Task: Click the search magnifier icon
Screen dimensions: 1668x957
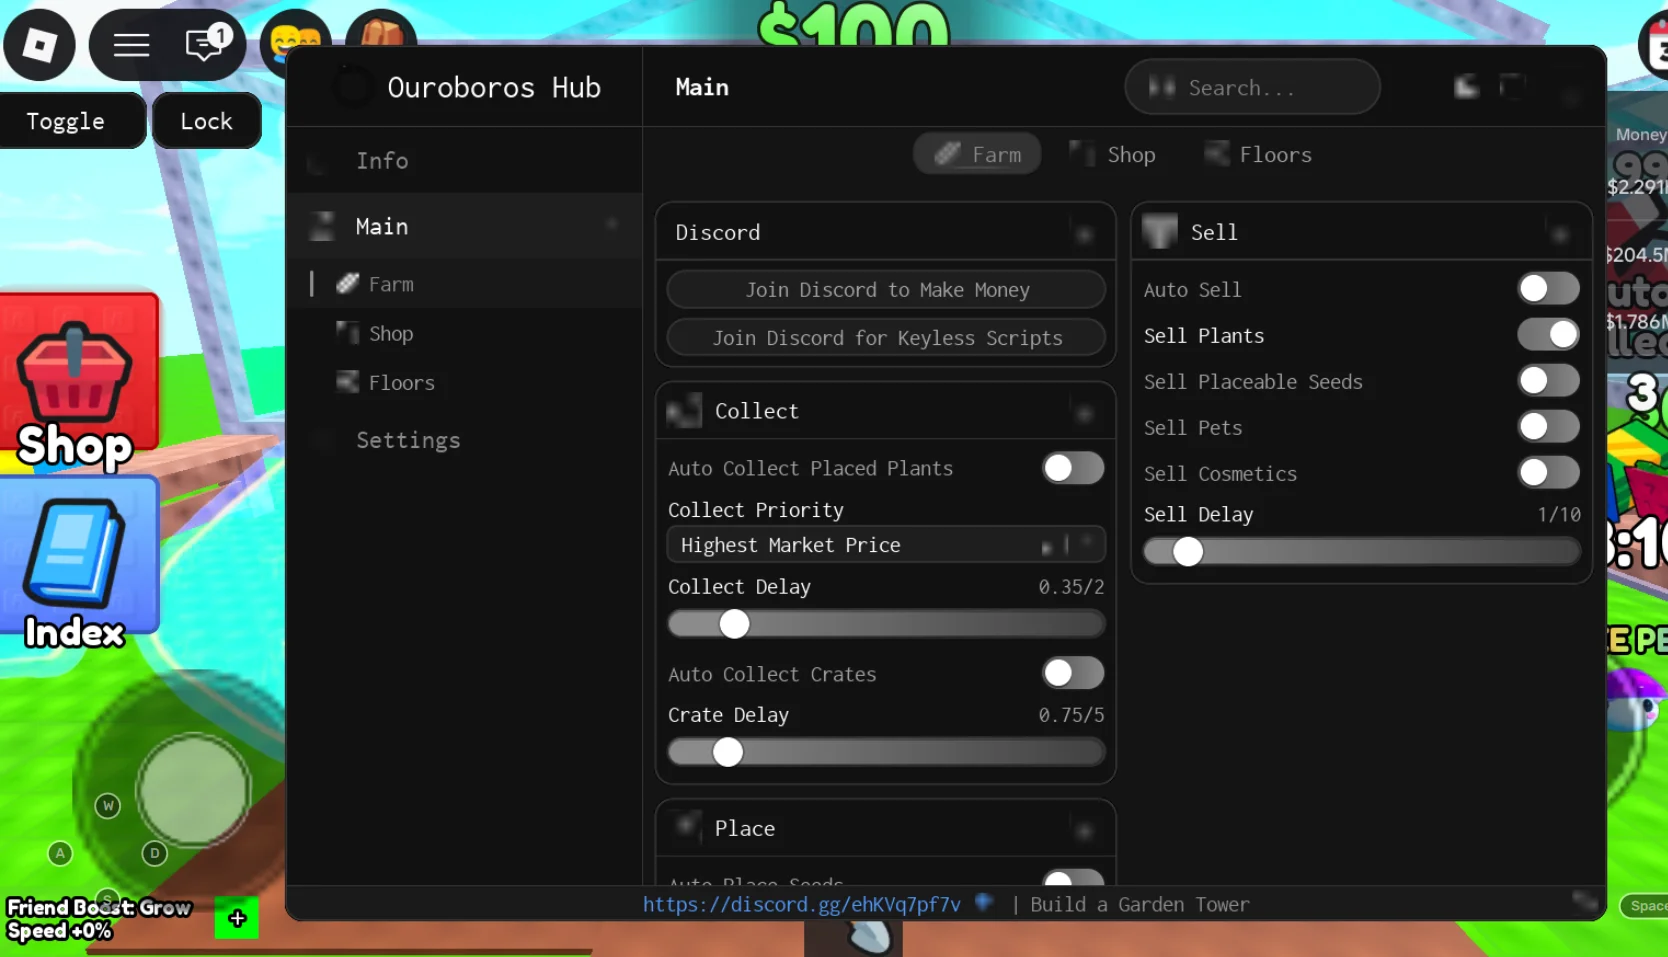Action: pos(1162,87)
